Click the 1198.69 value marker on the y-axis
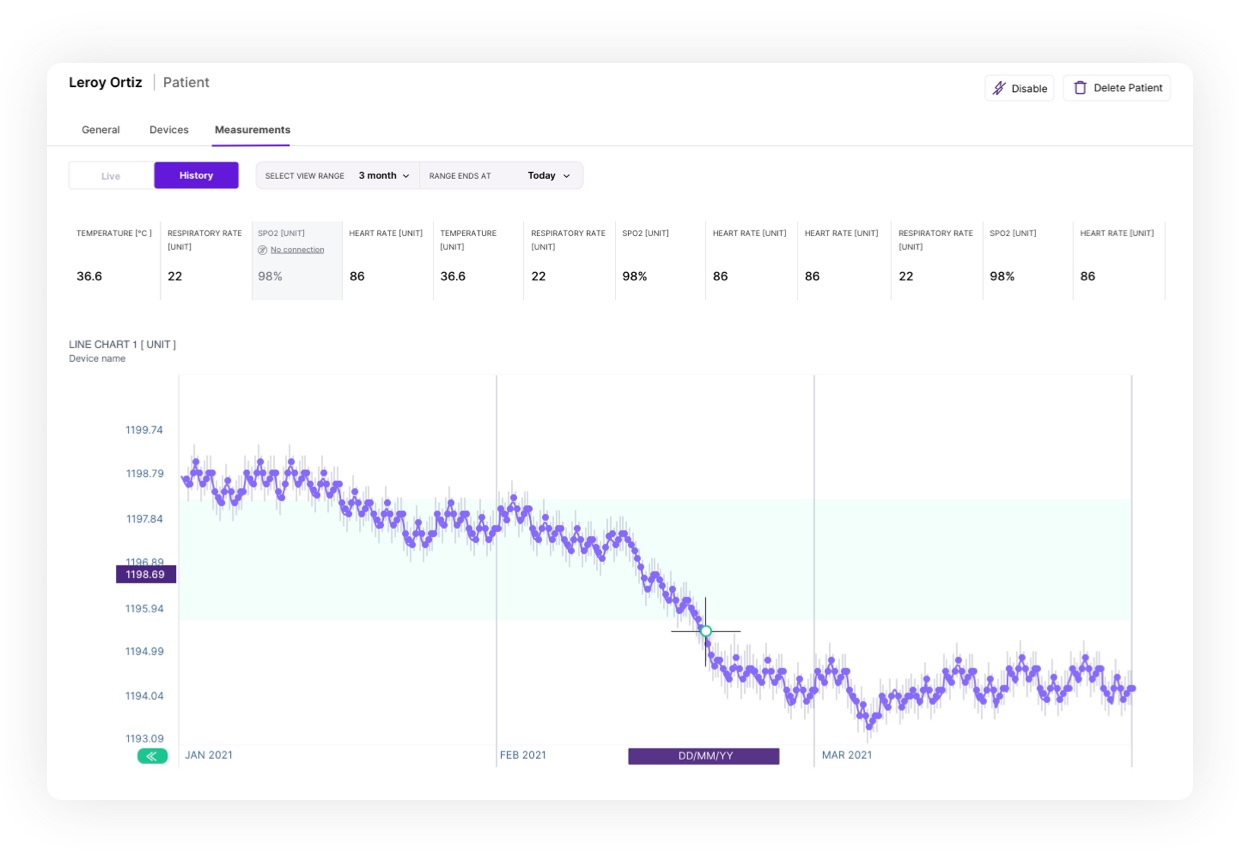Viewport: 1239px width, 862px height. pyautogui.click(x=146, y=575)
